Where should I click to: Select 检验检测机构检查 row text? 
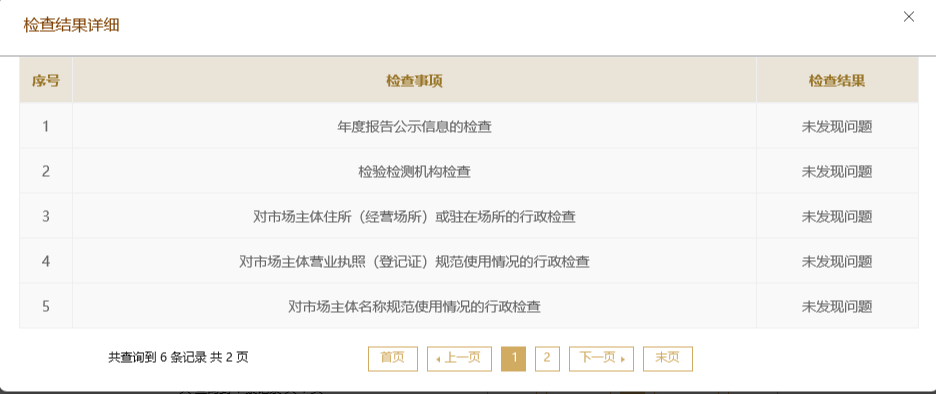tap(414, 172)
